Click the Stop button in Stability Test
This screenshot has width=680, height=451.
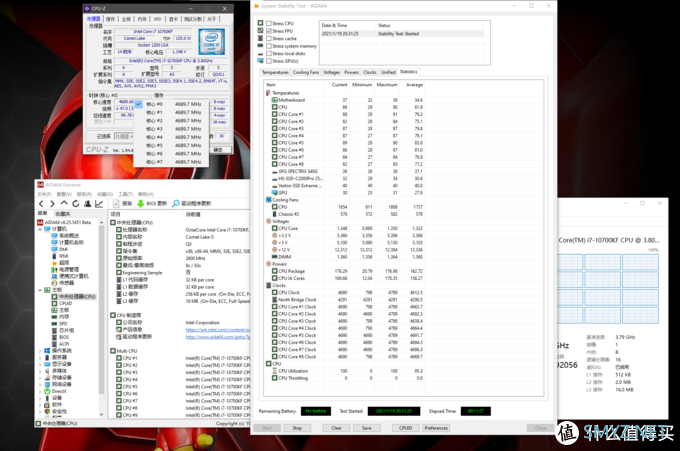coord(297,428)
